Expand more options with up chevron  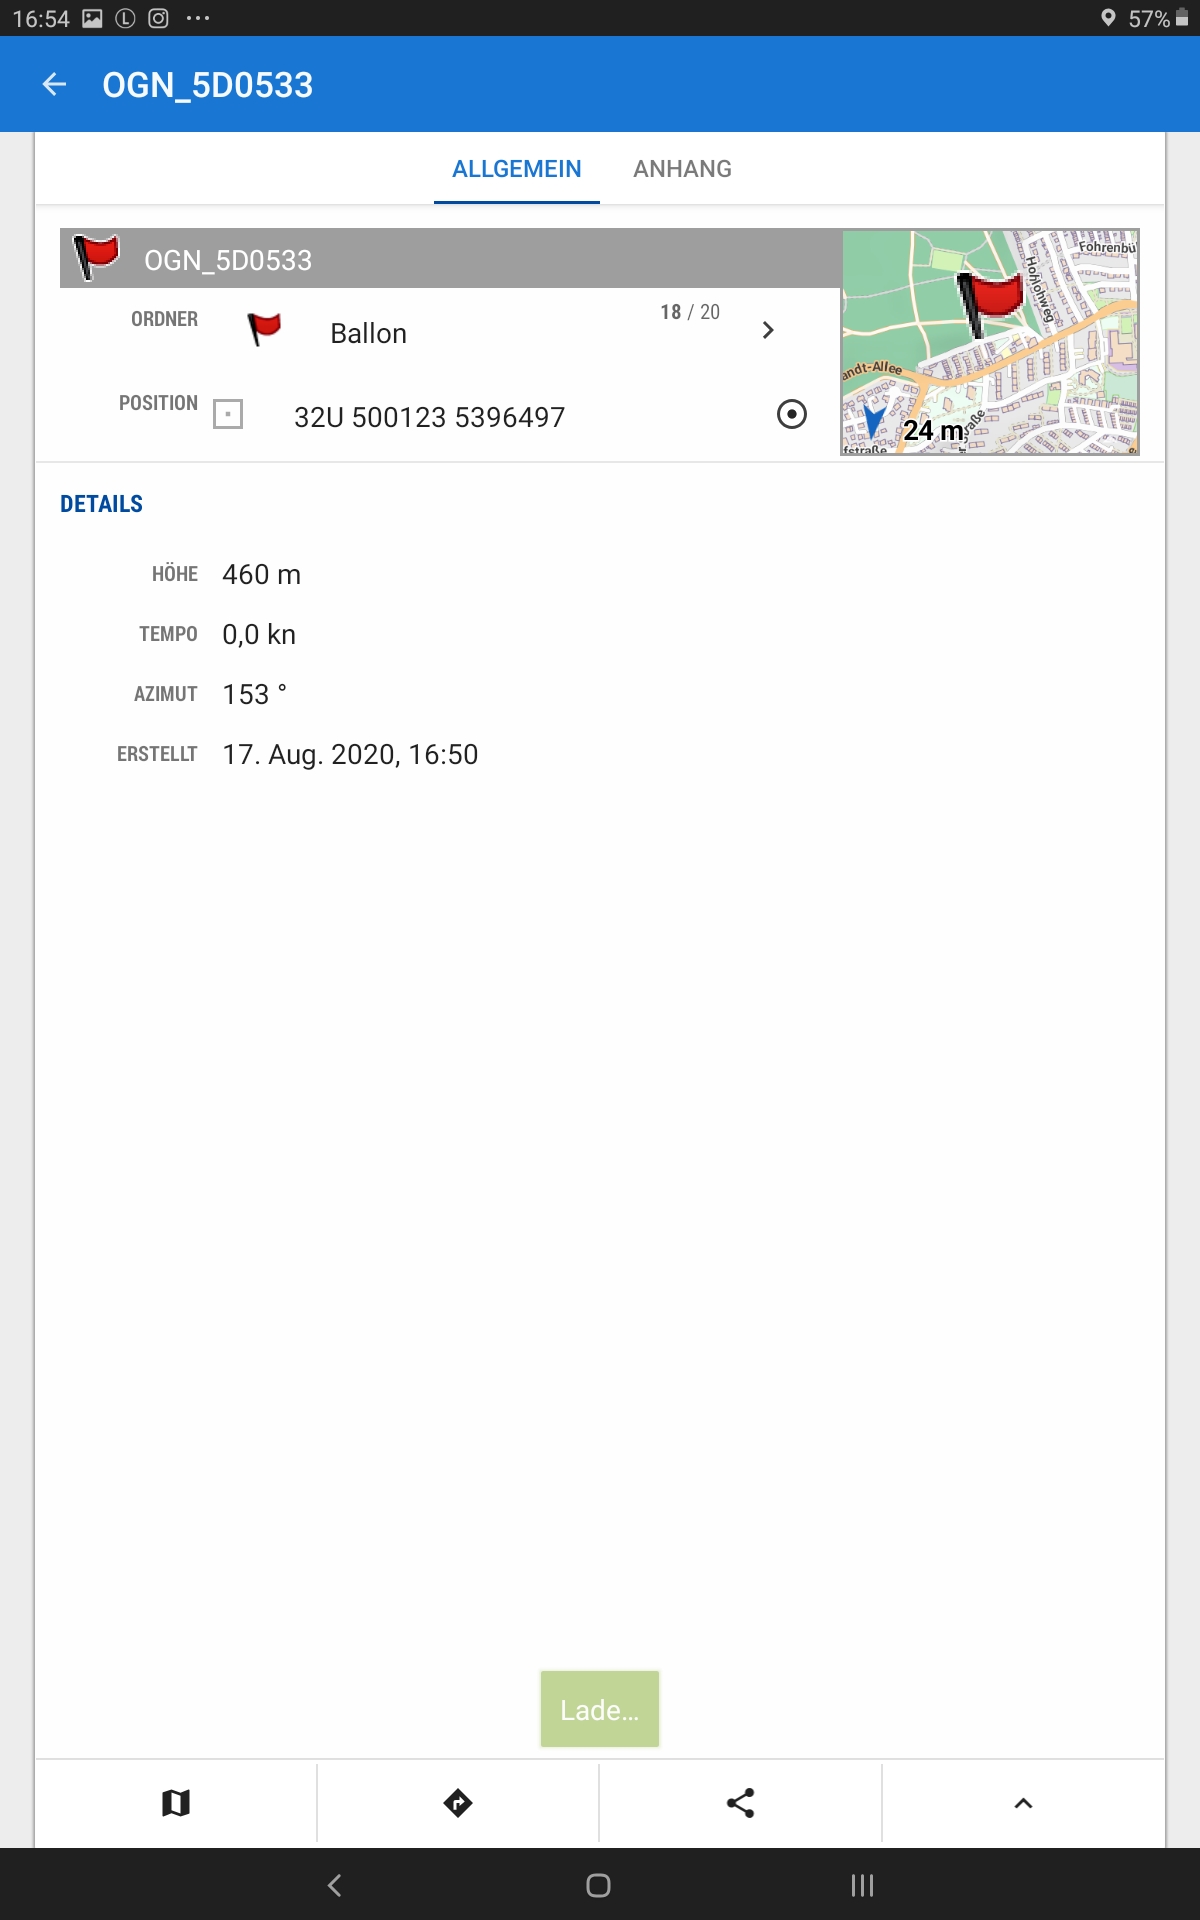click(x=1023, y=1803)
